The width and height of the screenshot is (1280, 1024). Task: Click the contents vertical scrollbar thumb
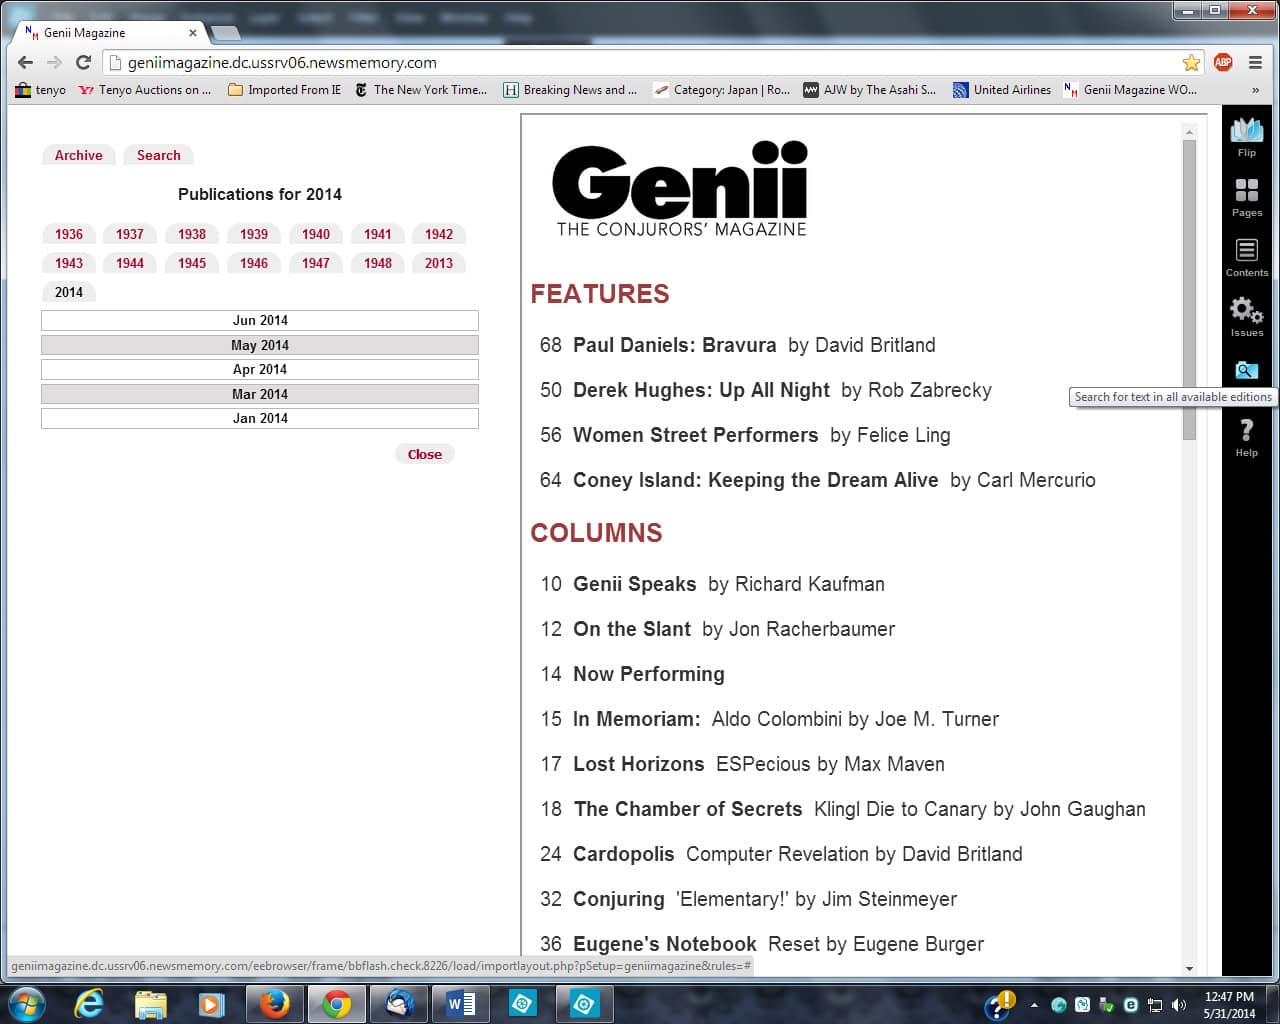point(1189,290)
